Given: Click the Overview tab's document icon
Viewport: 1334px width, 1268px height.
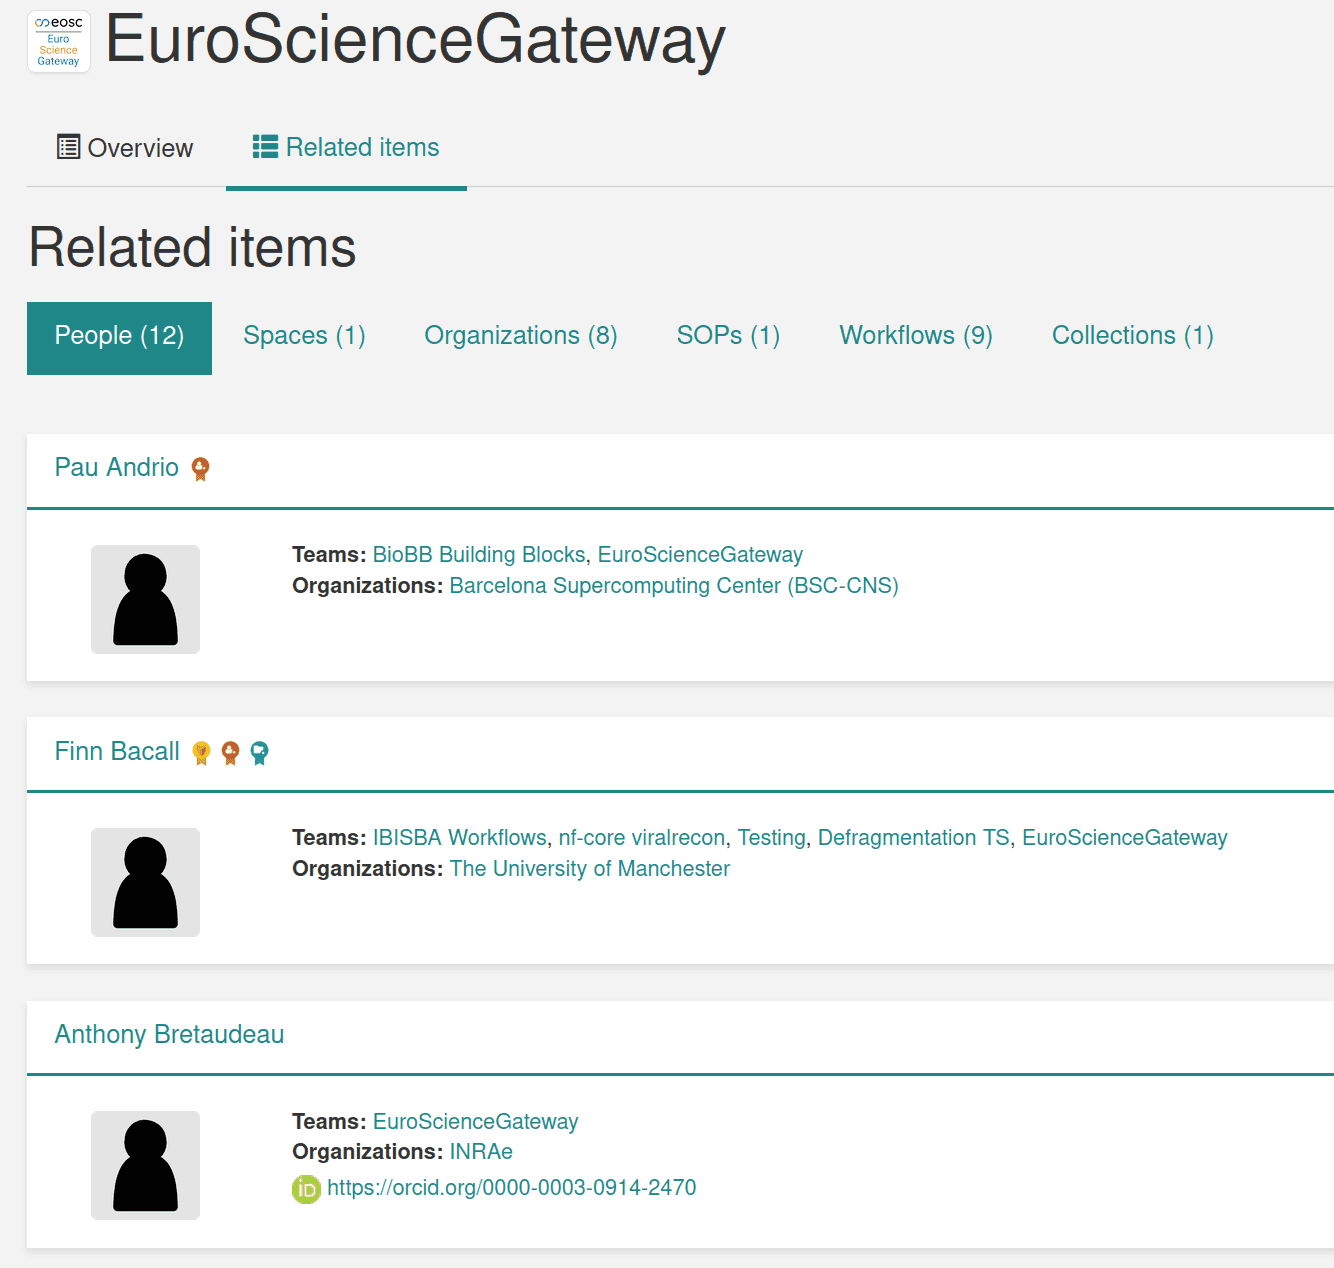Looking at the screenshot, I should tap(67, 145).
